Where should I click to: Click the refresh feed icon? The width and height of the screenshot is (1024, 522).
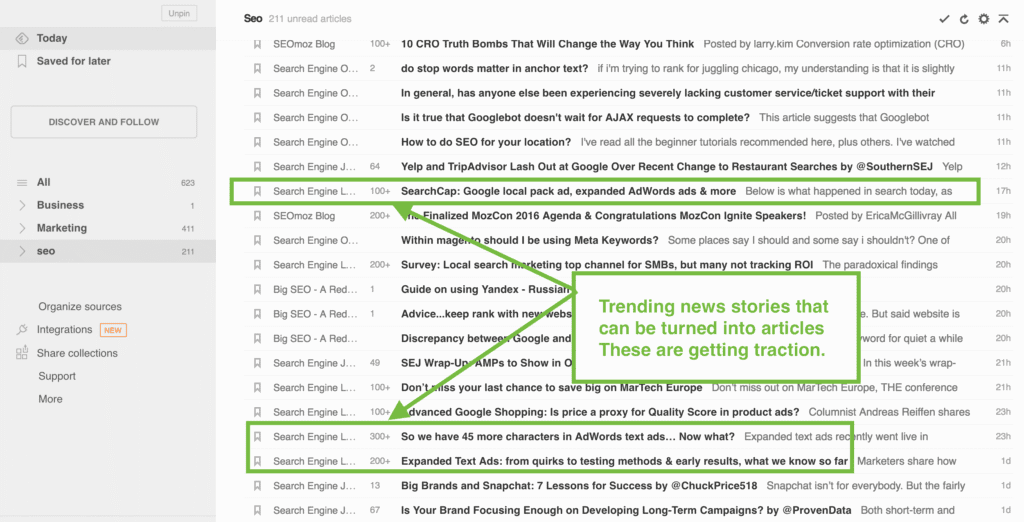(x=964, y=19)
